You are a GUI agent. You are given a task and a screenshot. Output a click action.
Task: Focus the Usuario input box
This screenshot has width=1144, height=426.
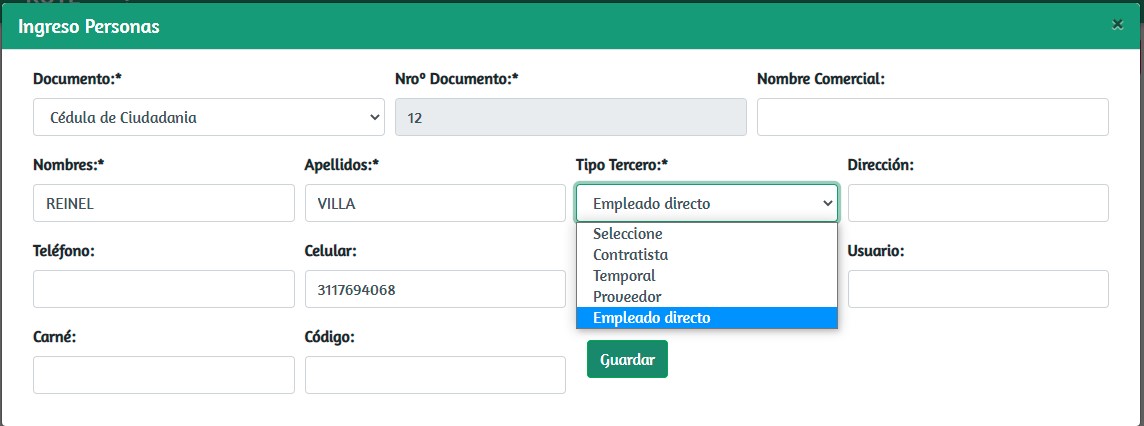point(977,289)
